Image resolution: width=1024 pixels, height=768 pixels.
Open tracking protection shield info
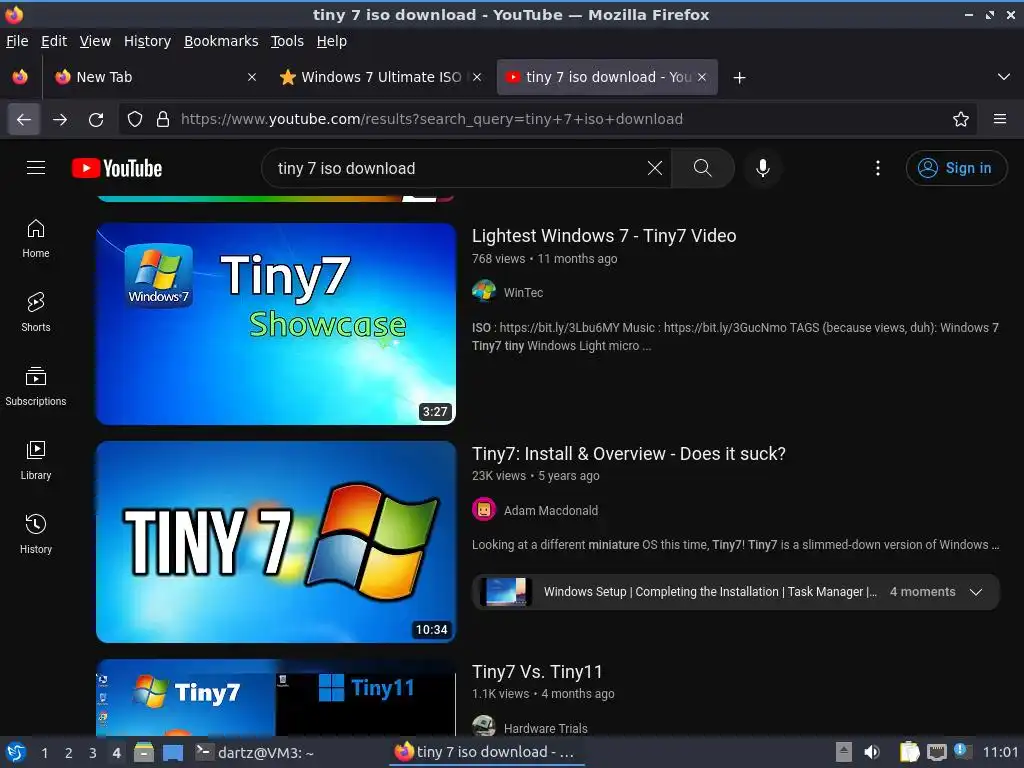[x=135, y=119]
